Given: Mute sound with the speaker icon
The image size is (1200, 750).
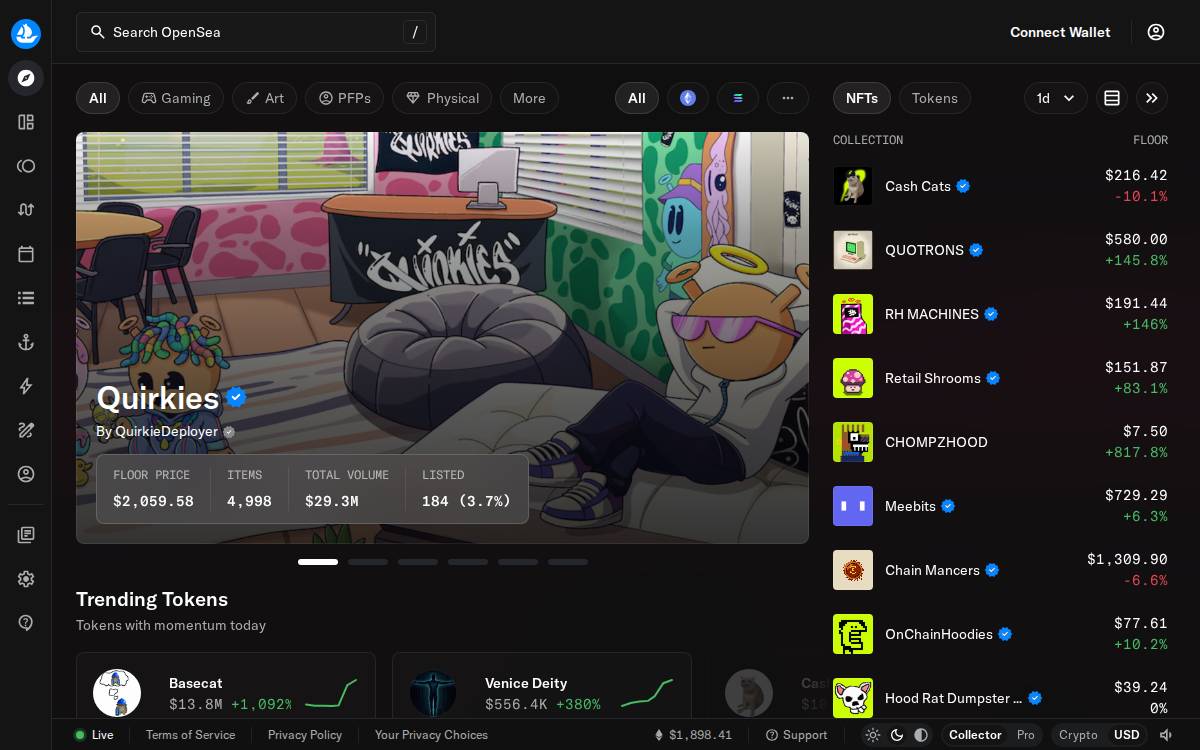Looking at the screenshot, I should tap(1165, 735).
